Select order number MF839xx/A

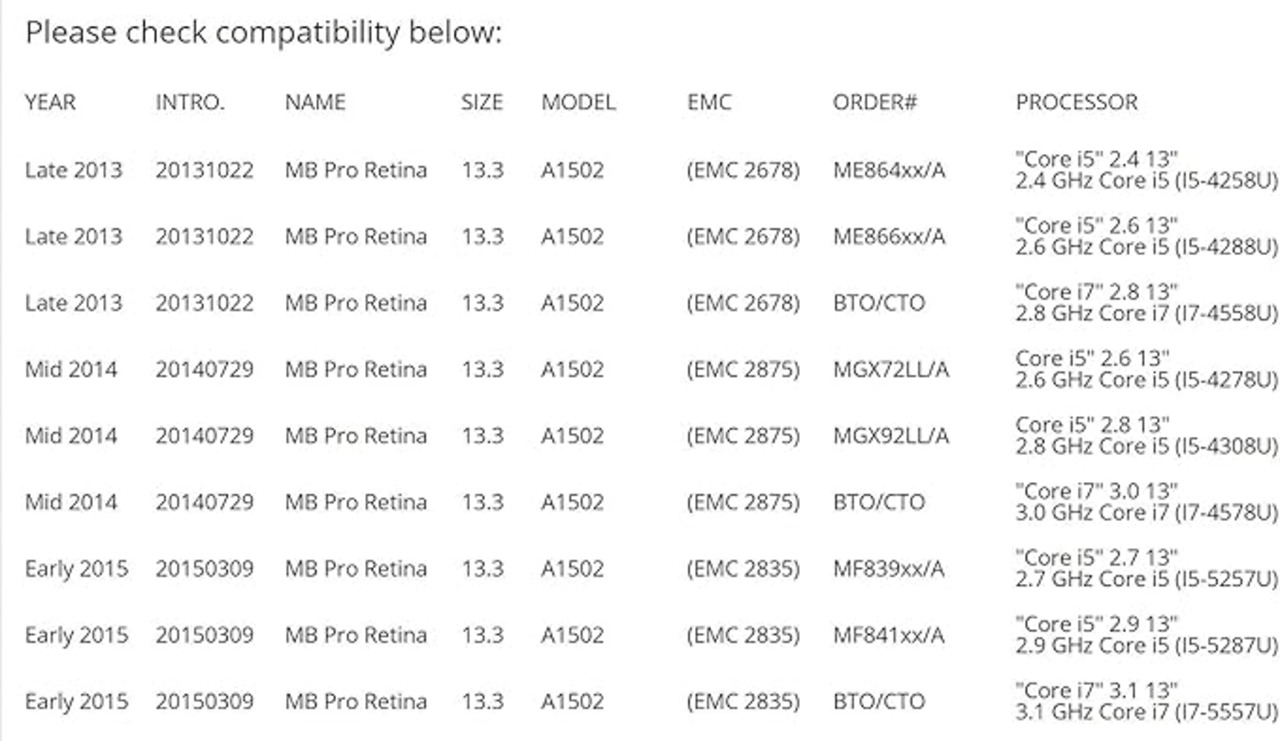[x=888, y=569]
